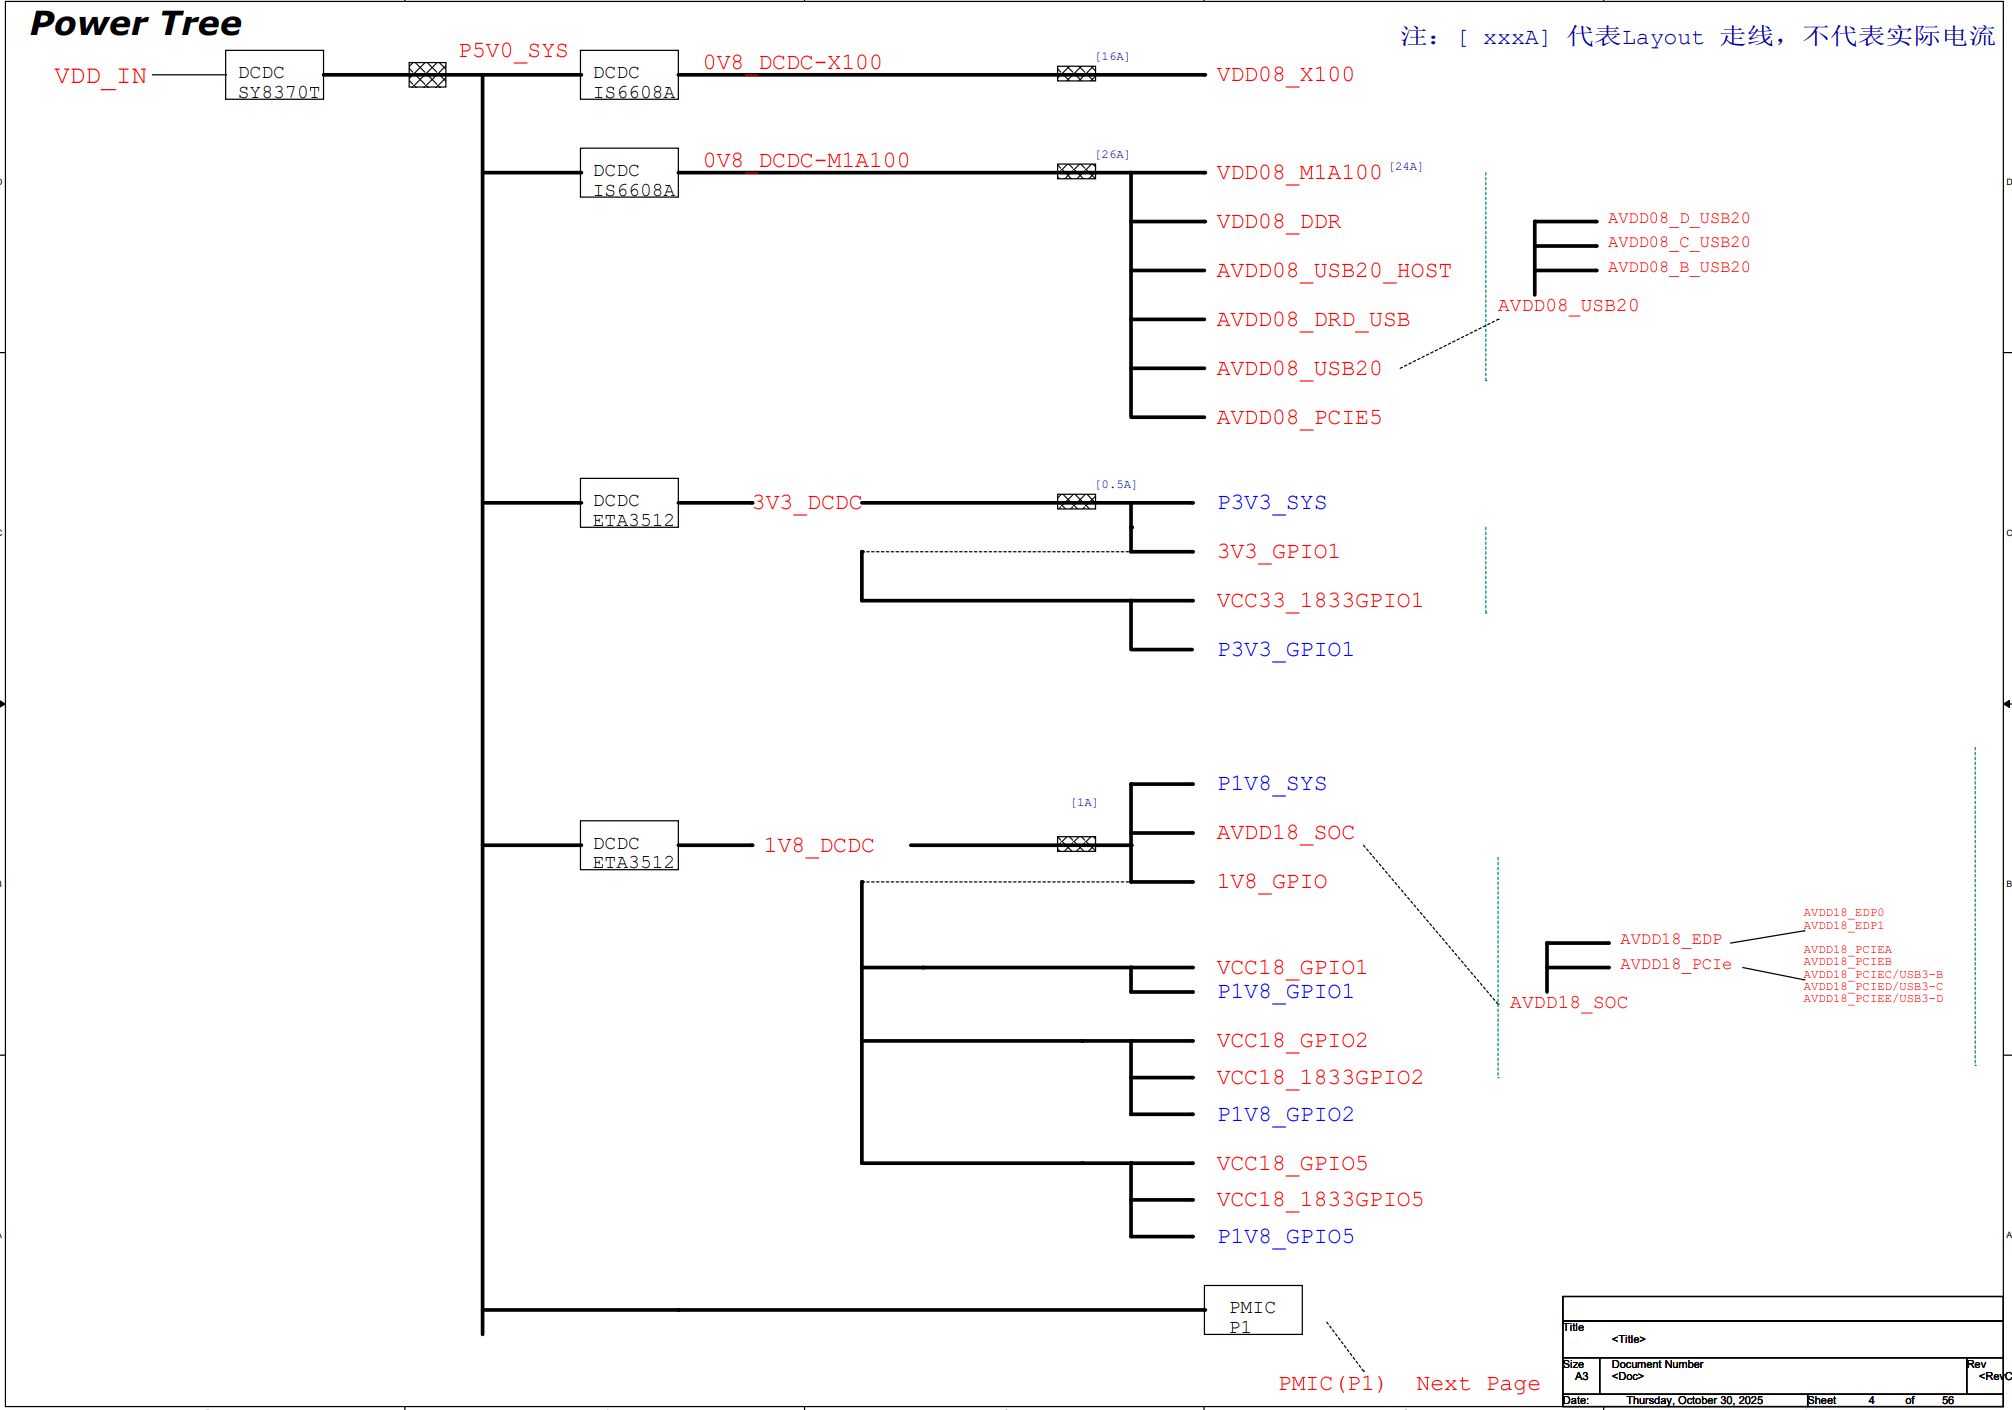Select the crosshatch symbol before P5V0_SYS
2012x1410 pixels.
(427, 75)
